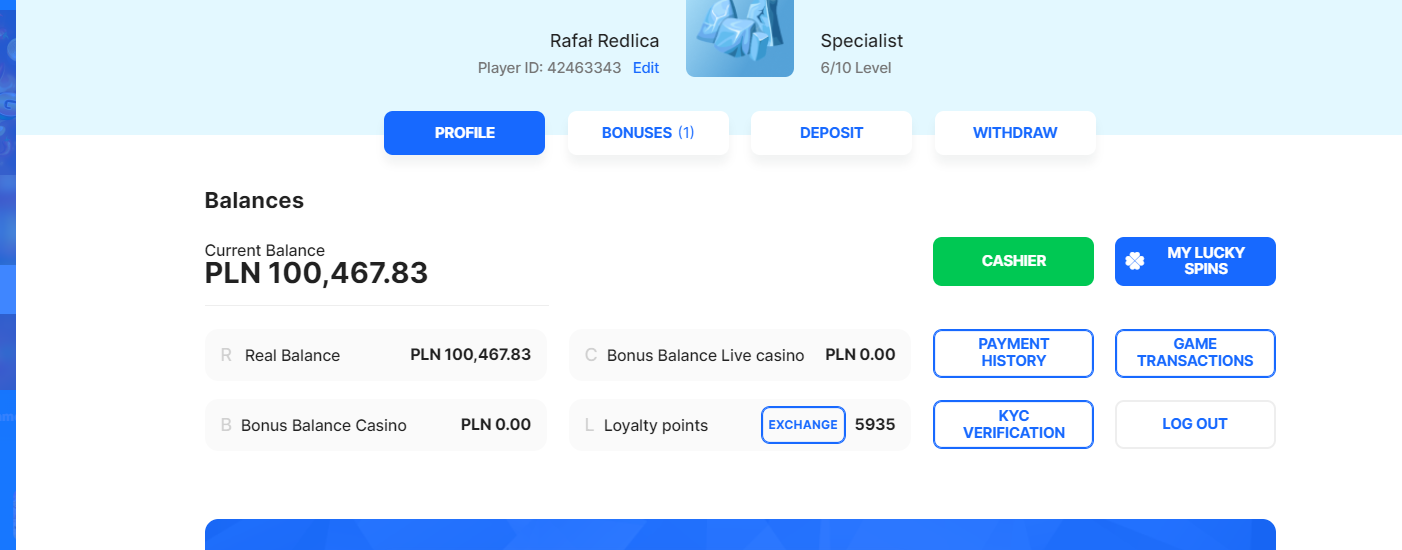Screen dimensions: 1402x550
Task: Click the clover icon on My Lucky Spins
Action: (x=1135, y=261)
